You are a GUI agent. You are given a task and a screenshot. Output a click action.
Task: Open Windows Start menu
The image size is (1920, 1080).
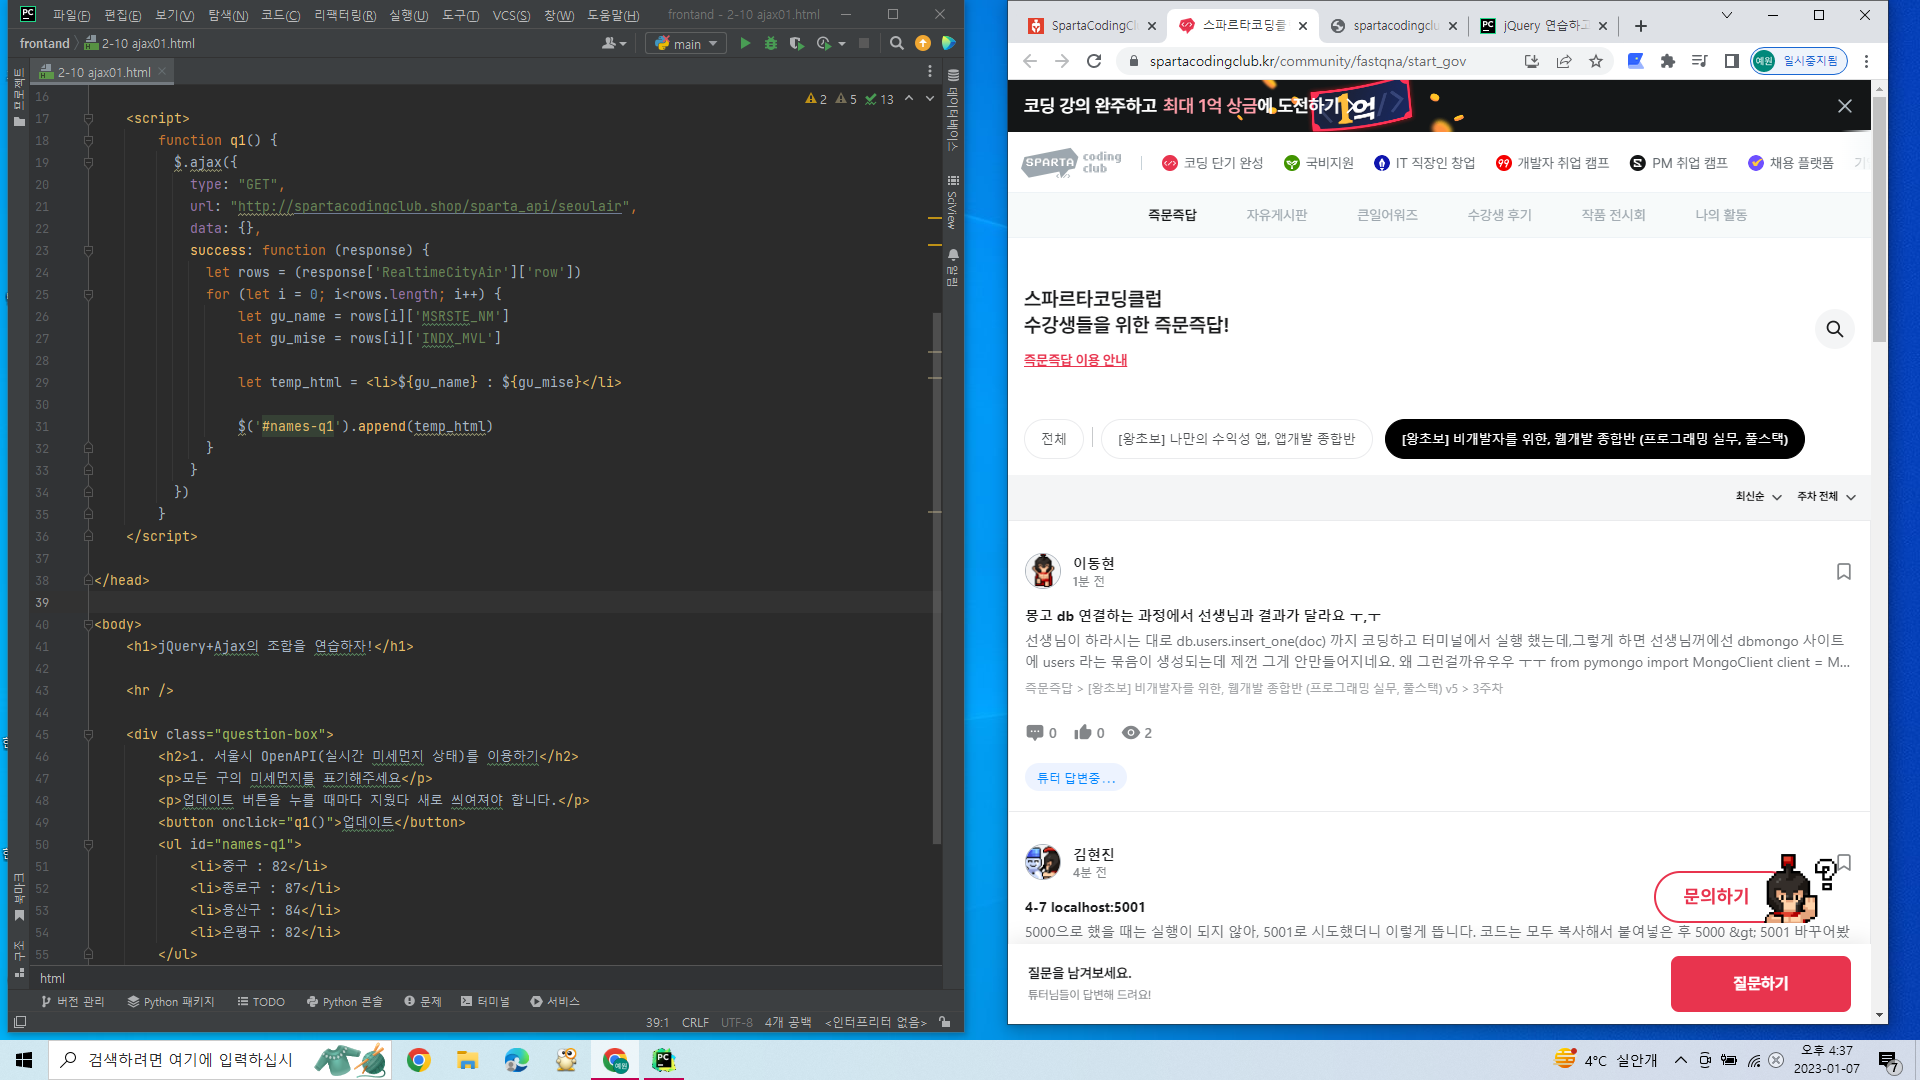click(x=24, y=1060)
